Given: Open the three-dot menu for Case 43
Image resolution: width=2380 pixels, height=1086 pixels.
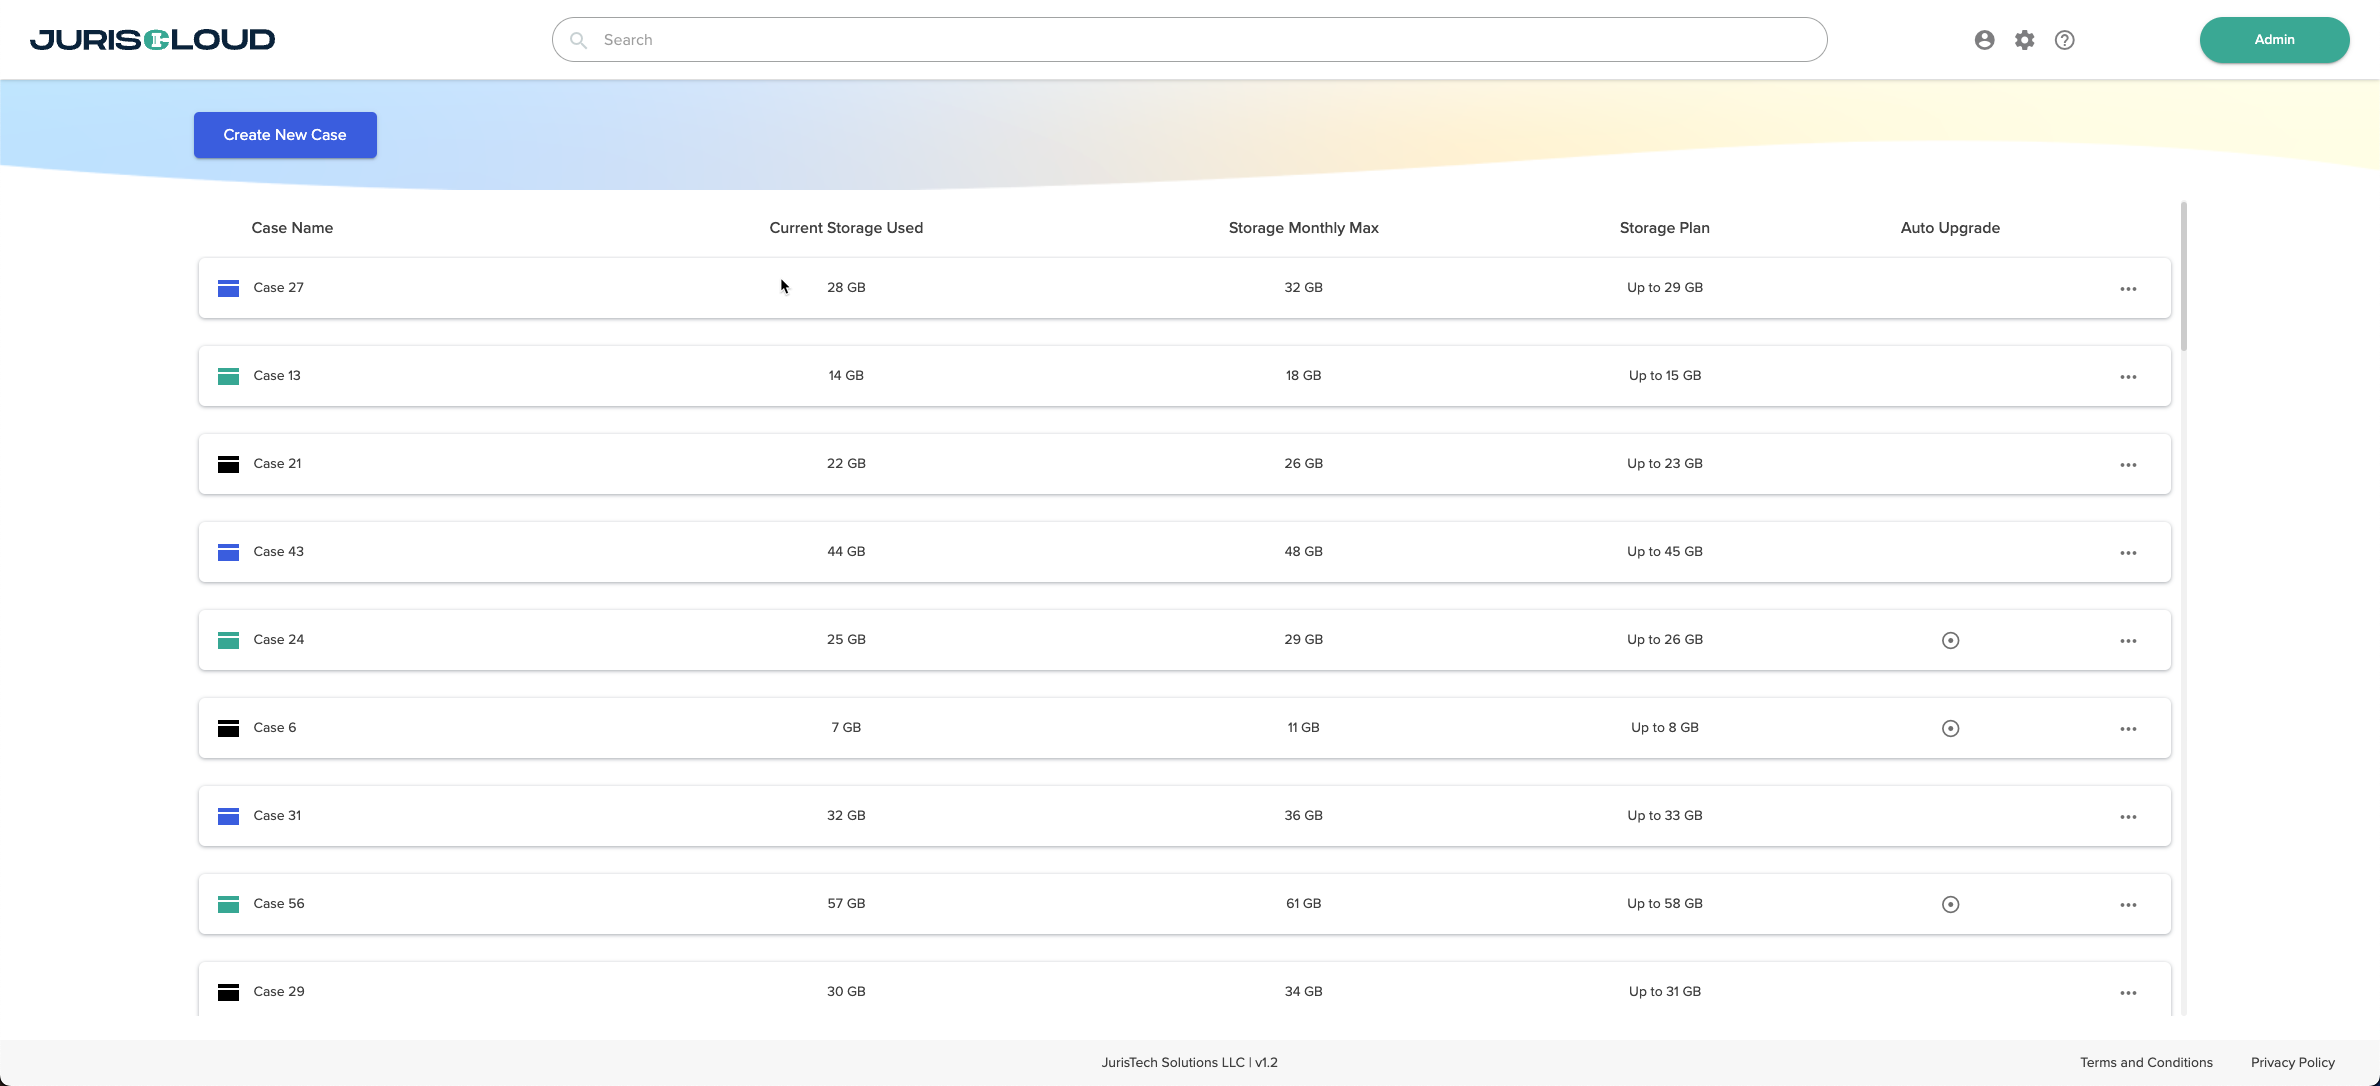Looking at the screenshot, I should tap(2128, 553).
